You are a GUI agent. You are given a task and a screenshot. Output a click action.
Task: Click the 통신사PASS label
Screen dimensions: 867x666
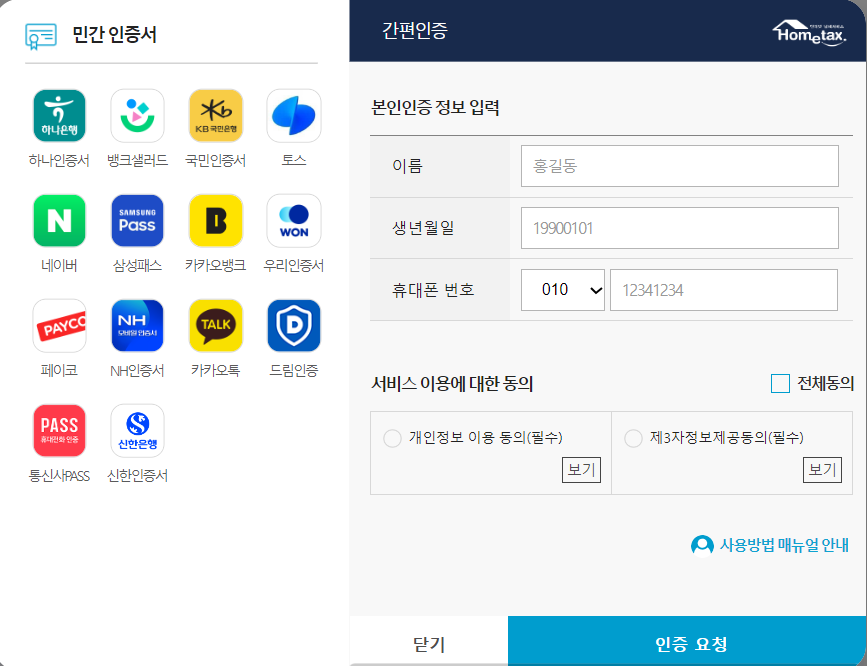coord(59,476)
